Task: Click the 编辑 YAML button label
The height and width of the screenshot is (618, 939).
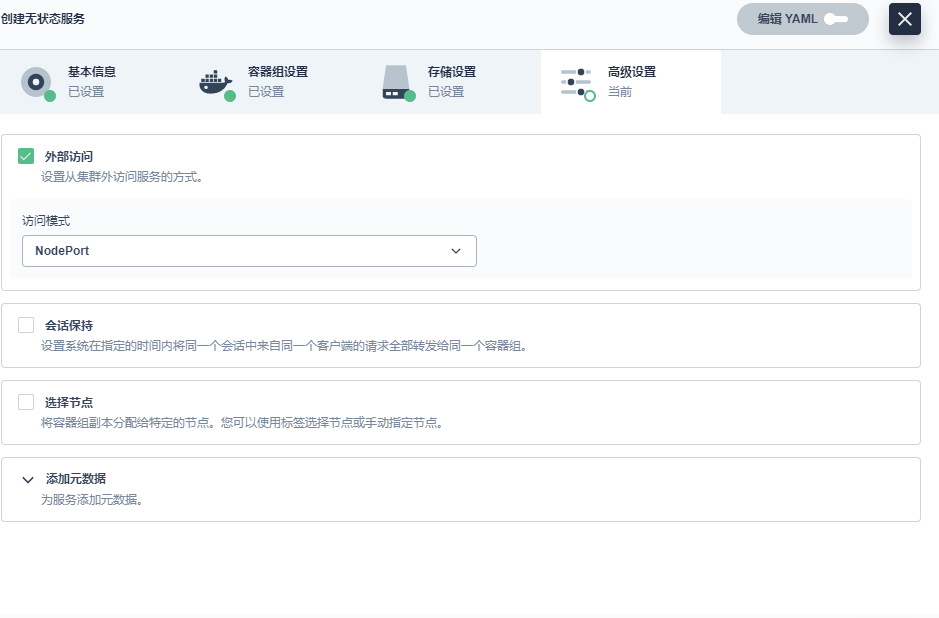Action: coord(787,19)
